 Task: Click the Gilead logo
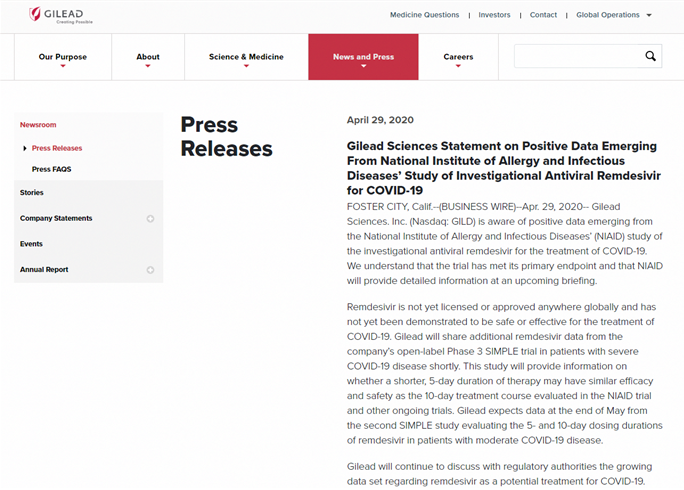pos(61,15)
